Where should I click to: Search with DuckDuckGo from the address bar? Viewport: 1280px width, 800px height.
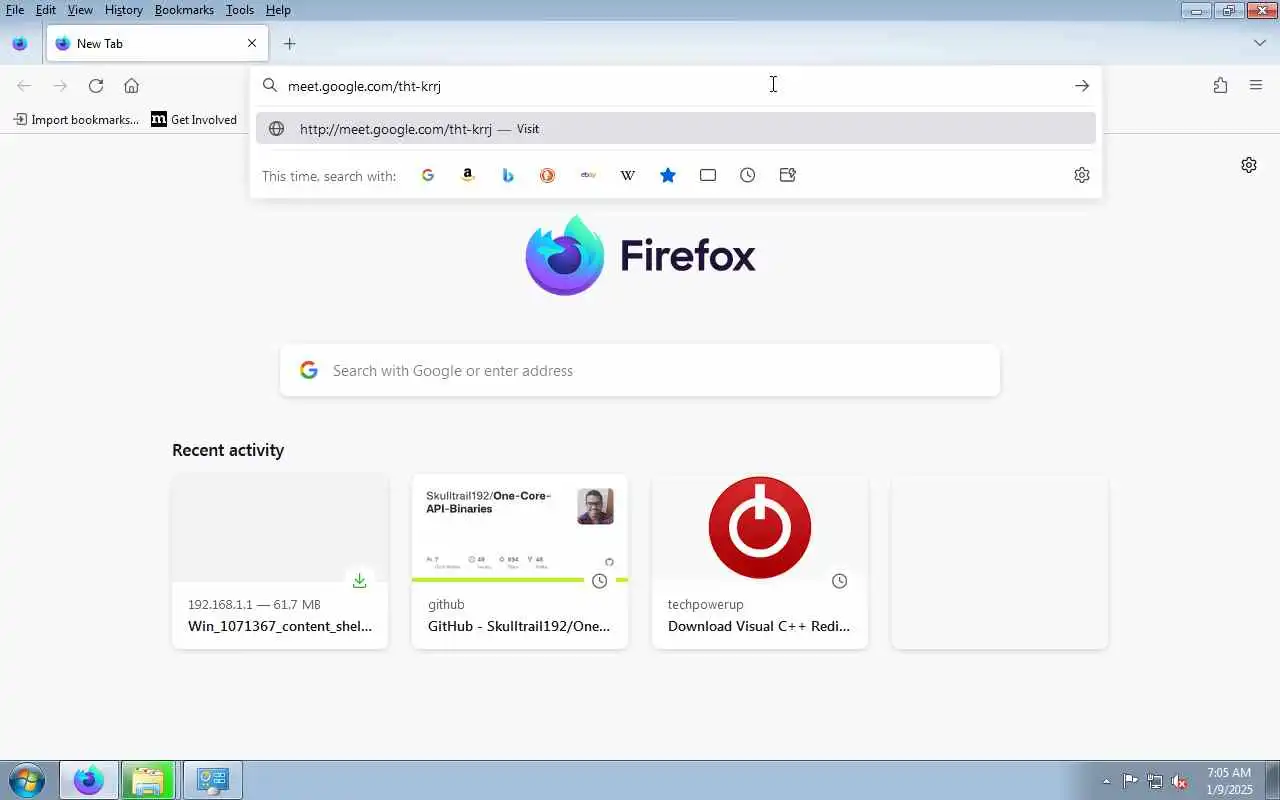point(548,175)
